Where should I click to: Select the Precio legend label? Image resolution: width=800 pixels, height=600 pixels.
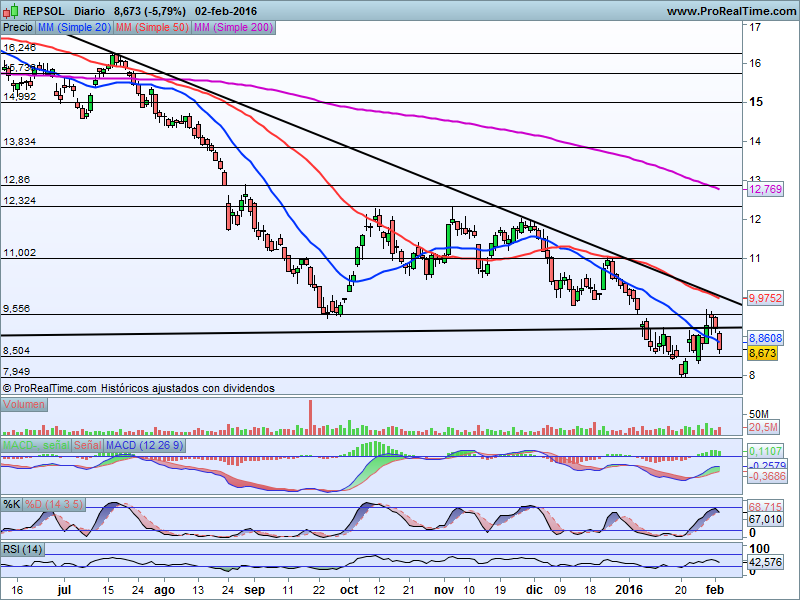pyautogui.click(x=18, y=28)
